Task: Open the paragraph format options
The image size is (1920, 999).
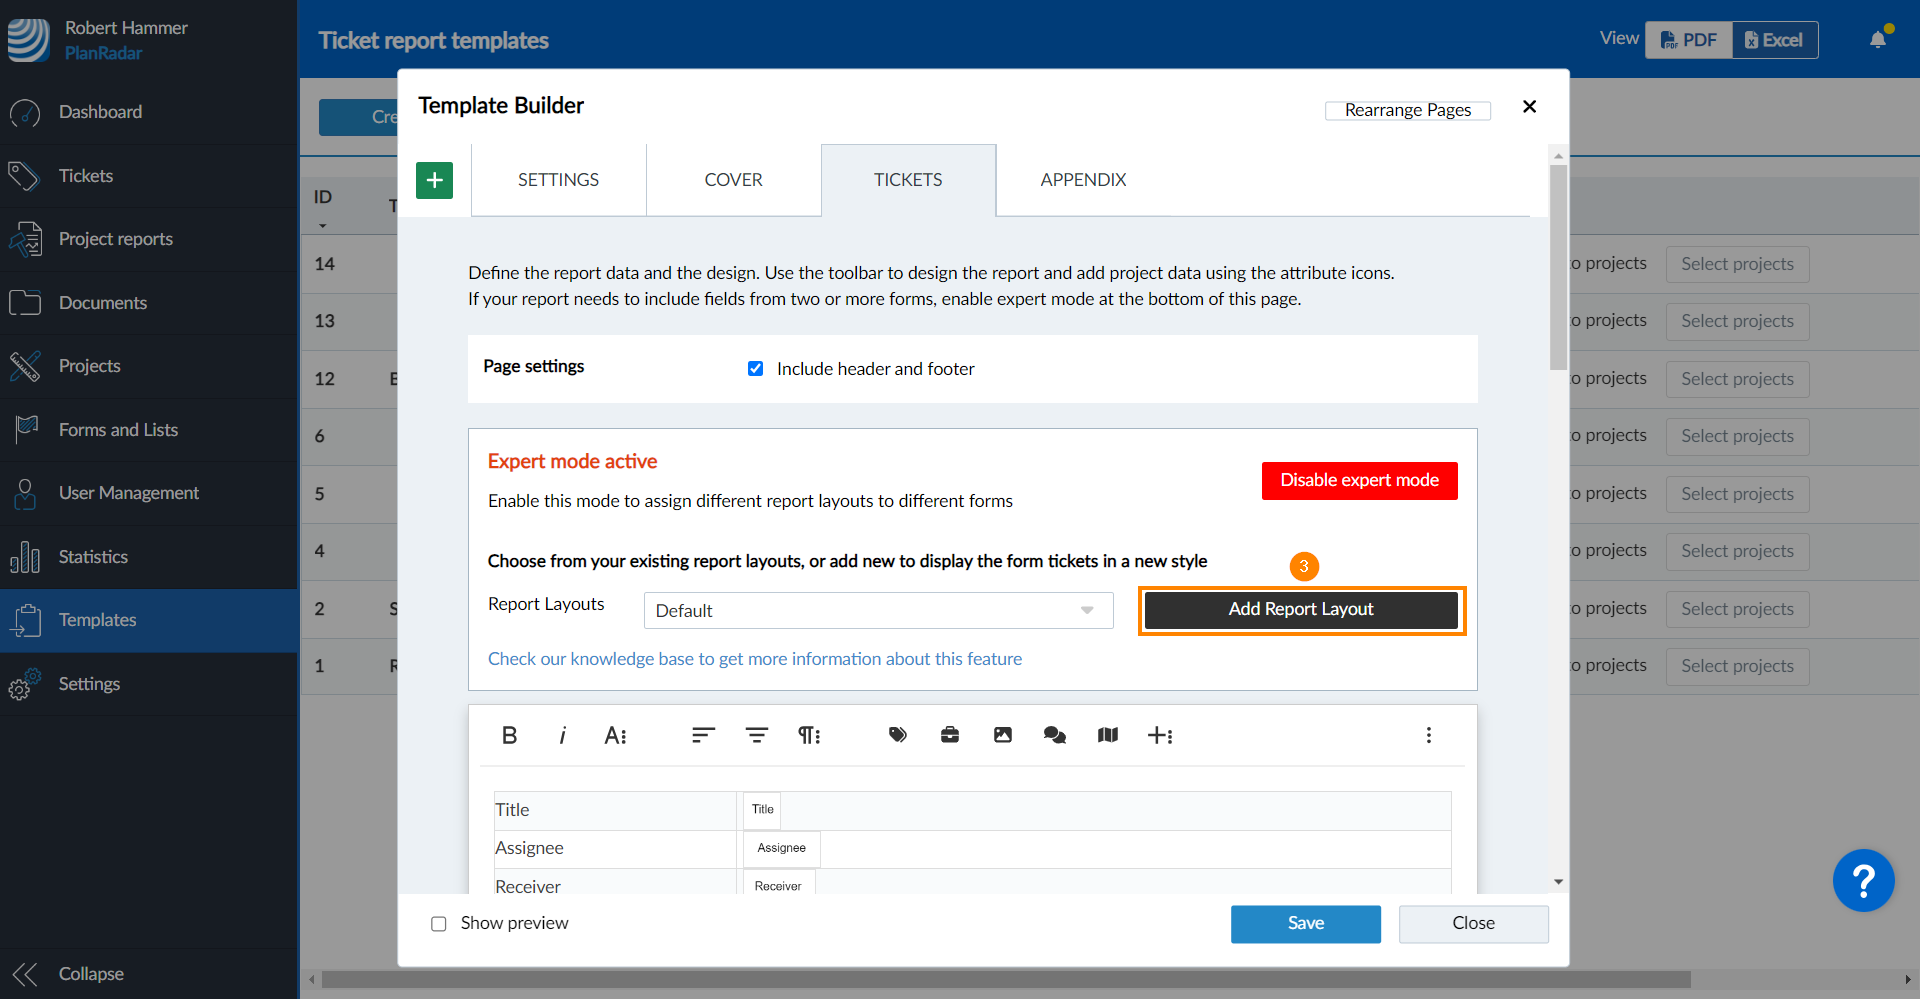Action: click(808, 736)
